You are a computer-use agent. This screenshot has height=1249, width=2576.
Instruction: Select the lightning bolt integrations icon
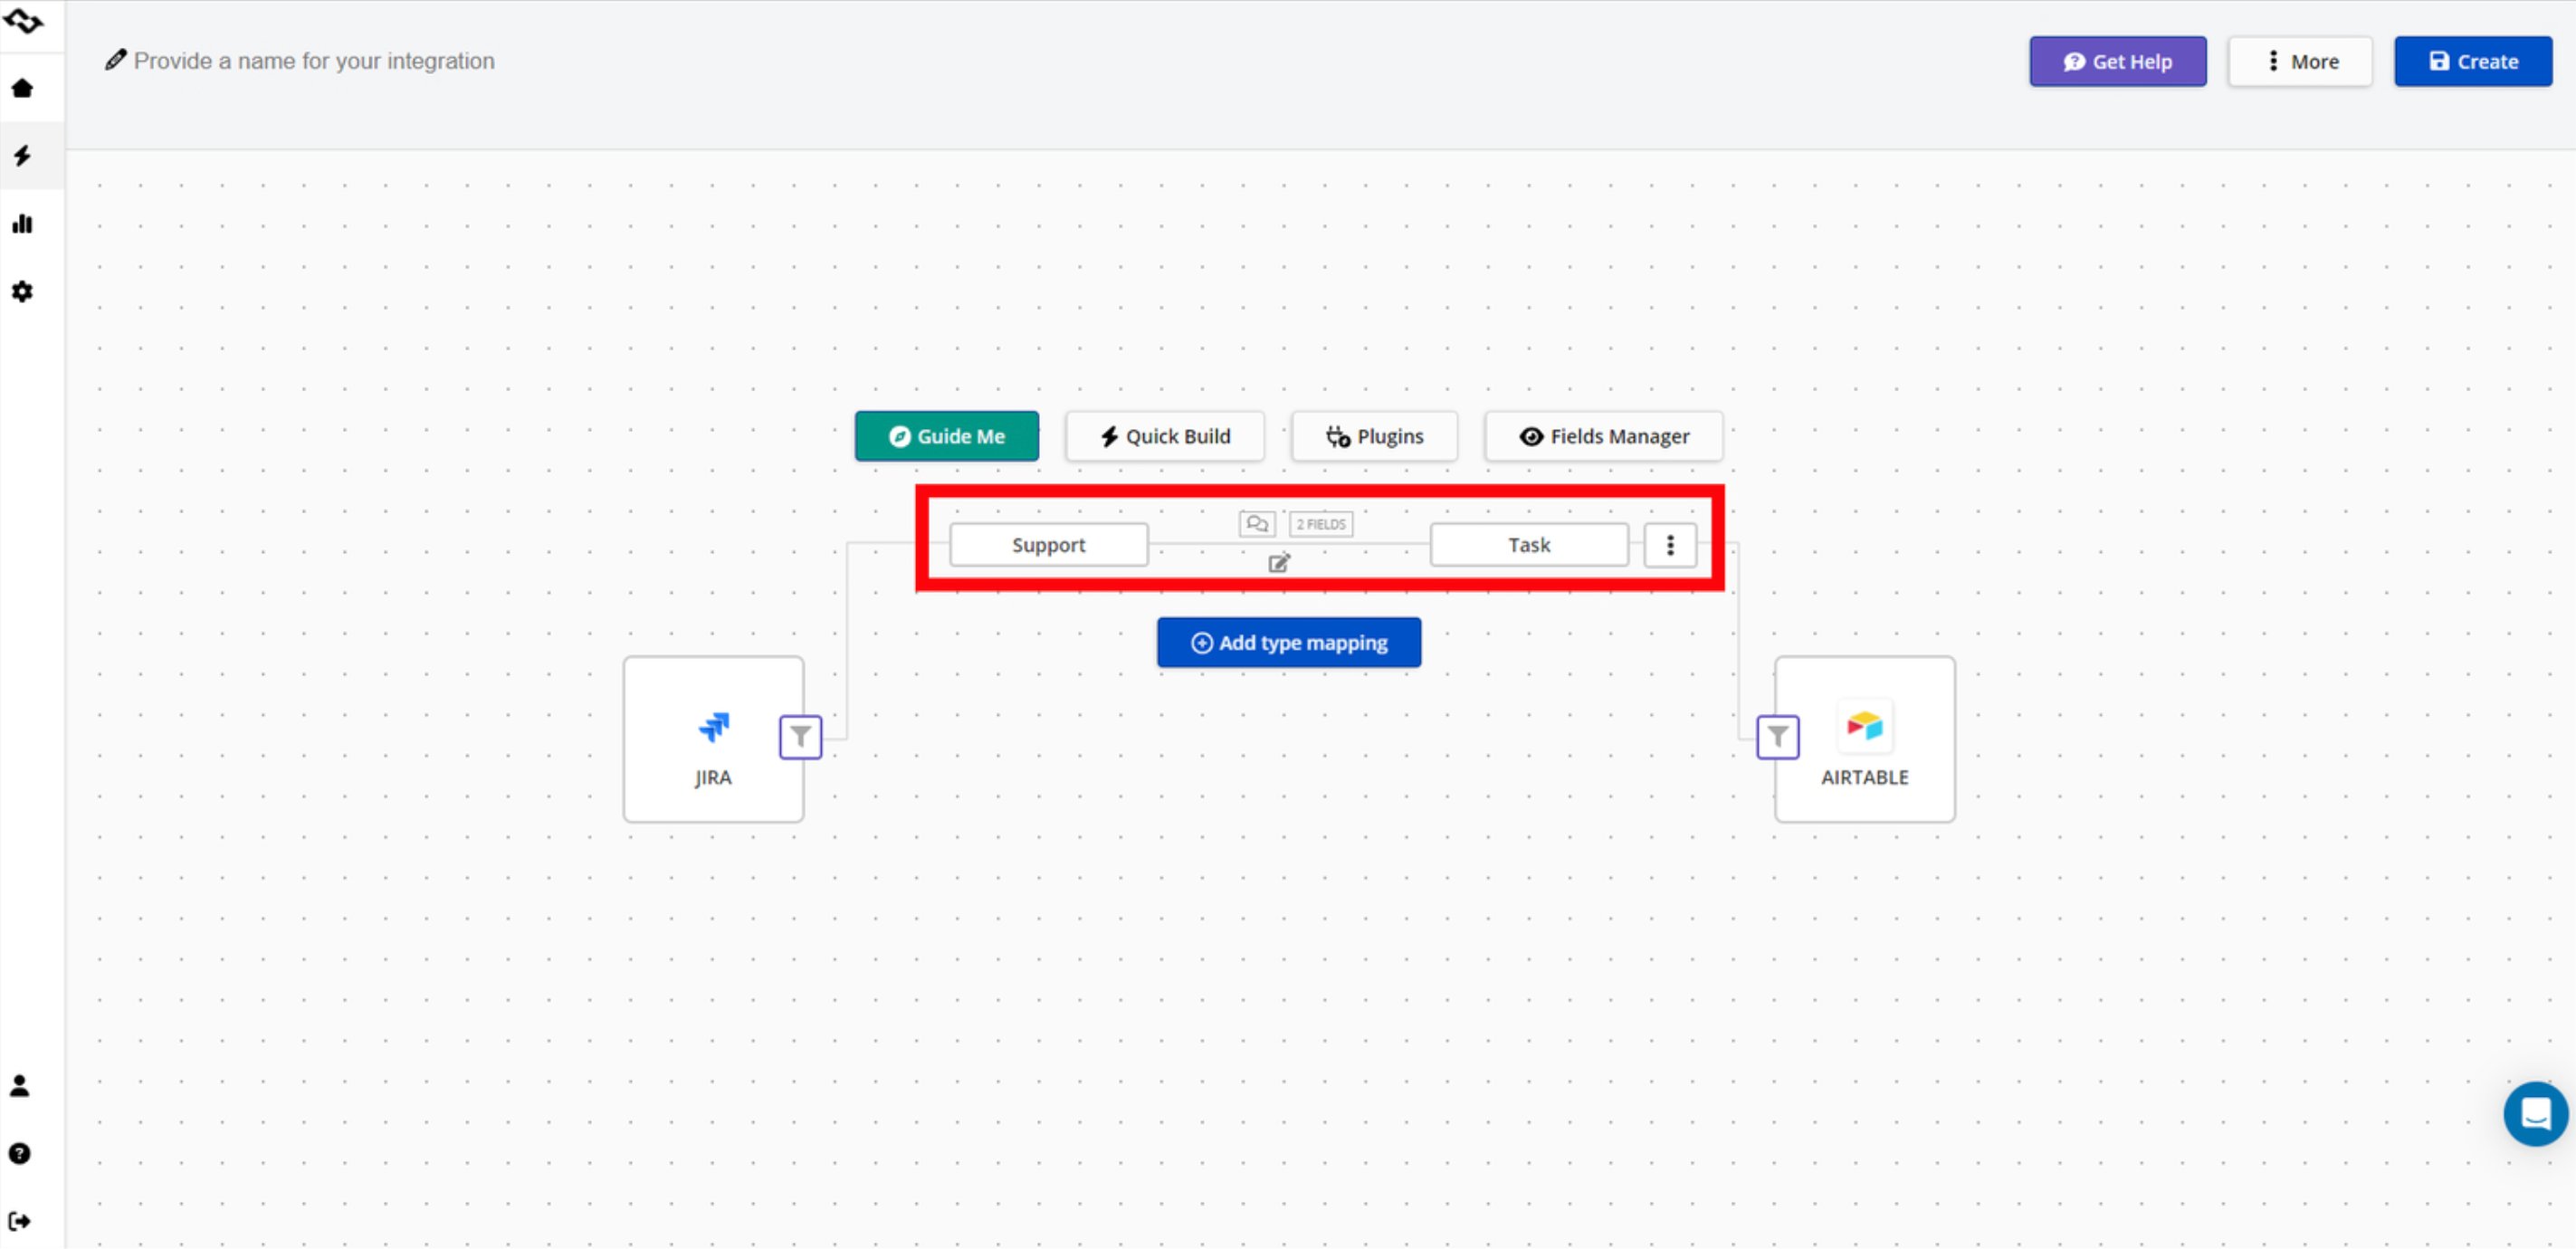22,155
